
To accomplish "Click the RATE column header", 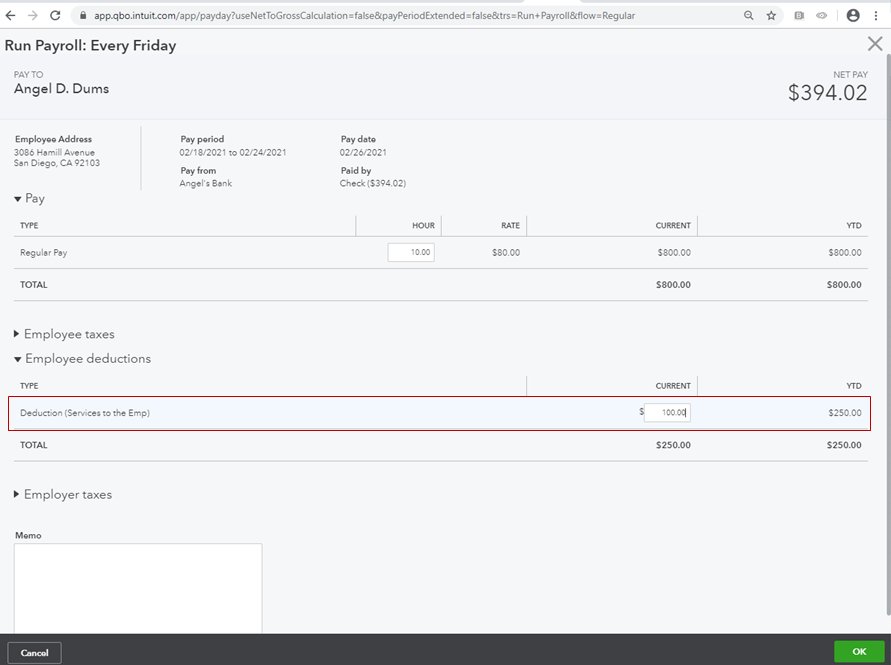I will point(510,226).
